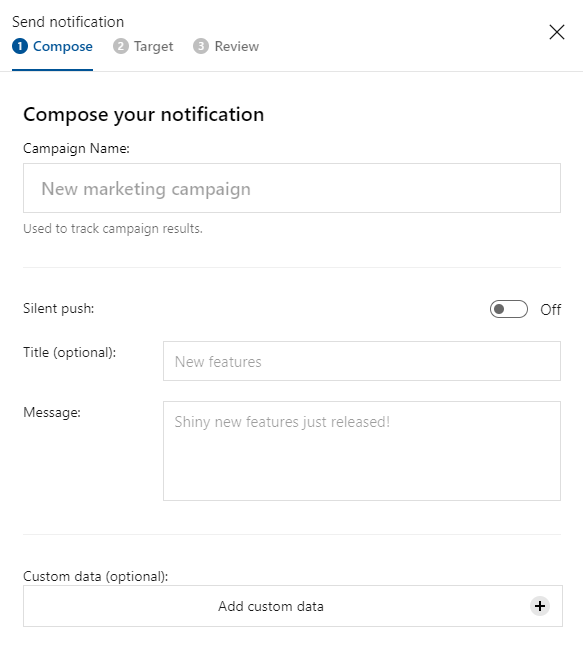Screen dimensions: 583x666
Task: Click the Silent push label
Action: click(59, 308)
